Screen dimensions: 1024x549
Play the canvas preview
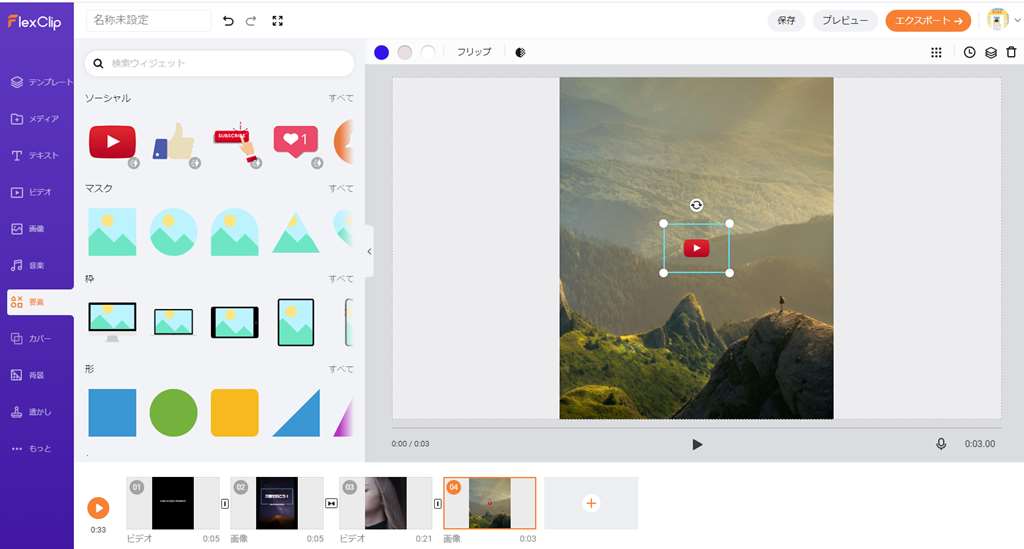(697, 444)
